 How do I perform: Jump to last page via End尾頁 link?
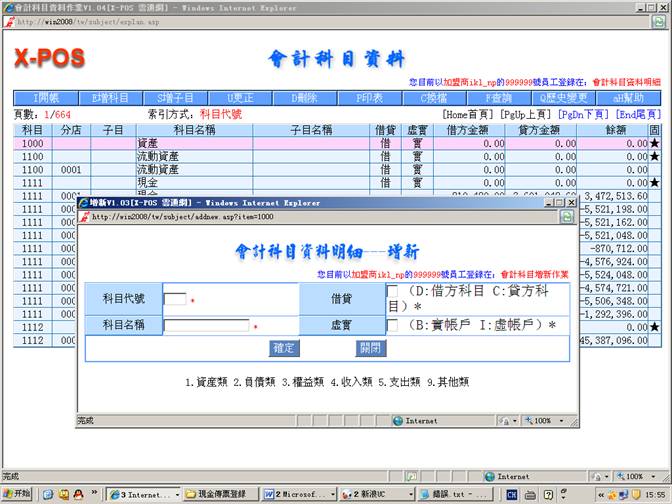[635, 115]
